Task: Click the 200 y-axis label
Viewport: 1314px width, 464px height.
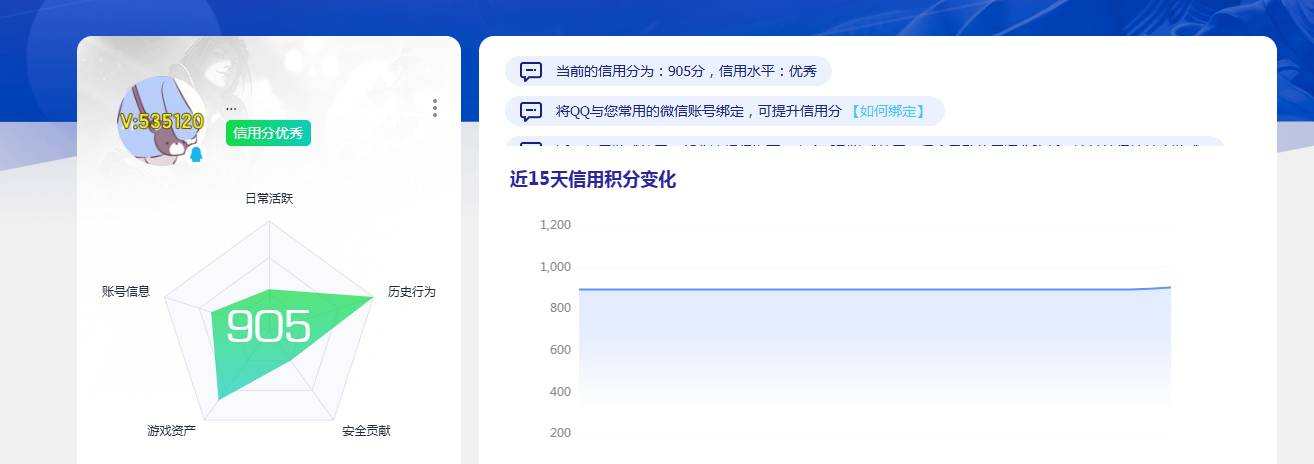Action: pos(560,433)
